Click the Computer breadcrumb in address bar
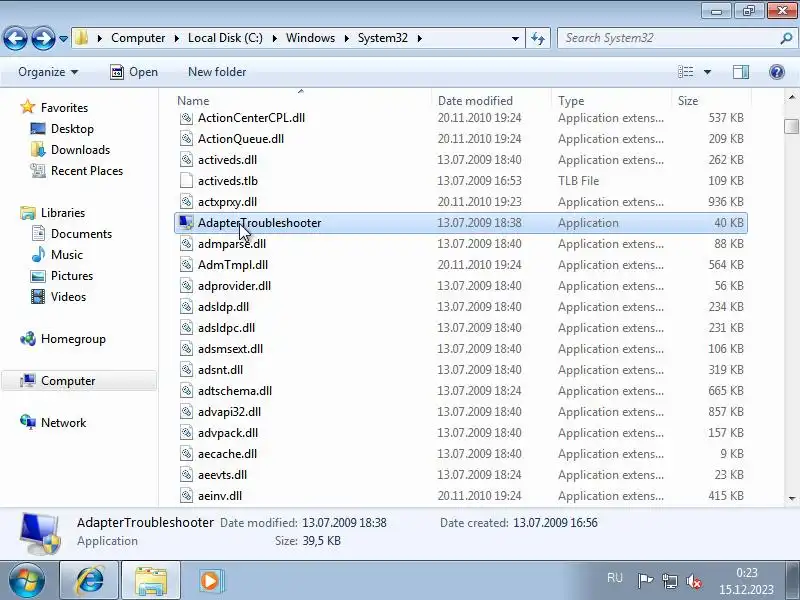This screenshot has height=600, width=800. point(138,38)
